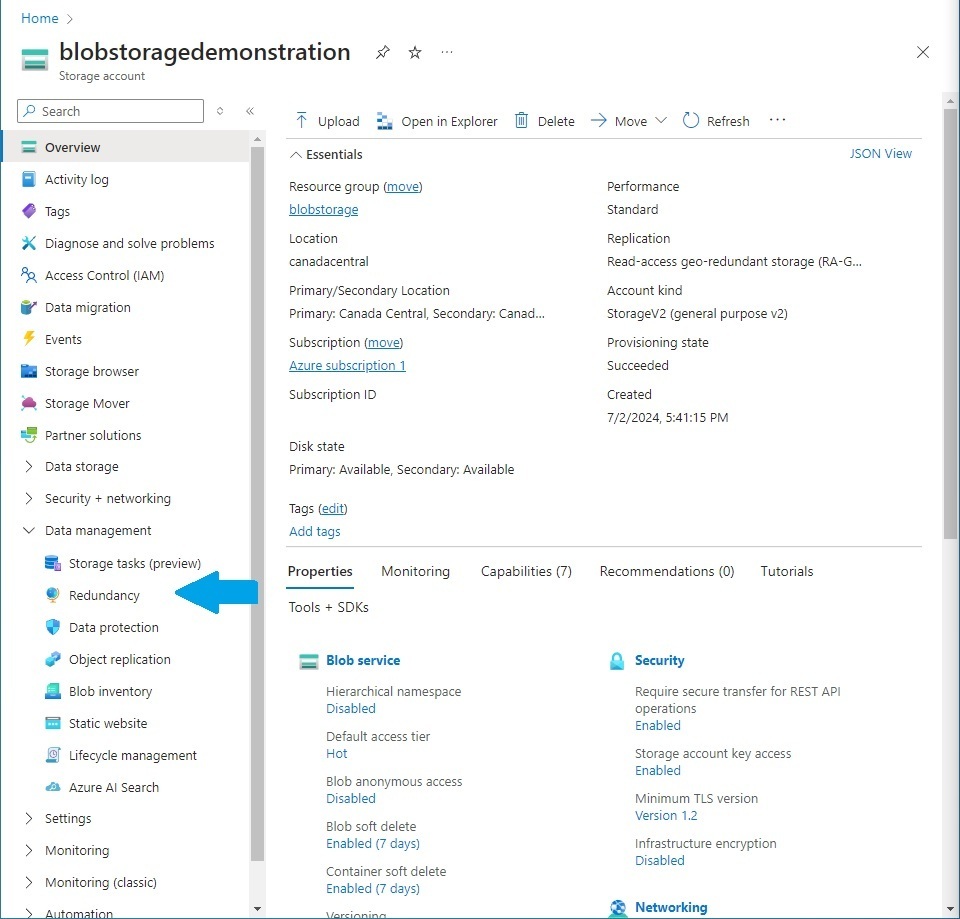960x919 pixels.
Task: Add storage account to favorites star
Action: coord(415,53)
